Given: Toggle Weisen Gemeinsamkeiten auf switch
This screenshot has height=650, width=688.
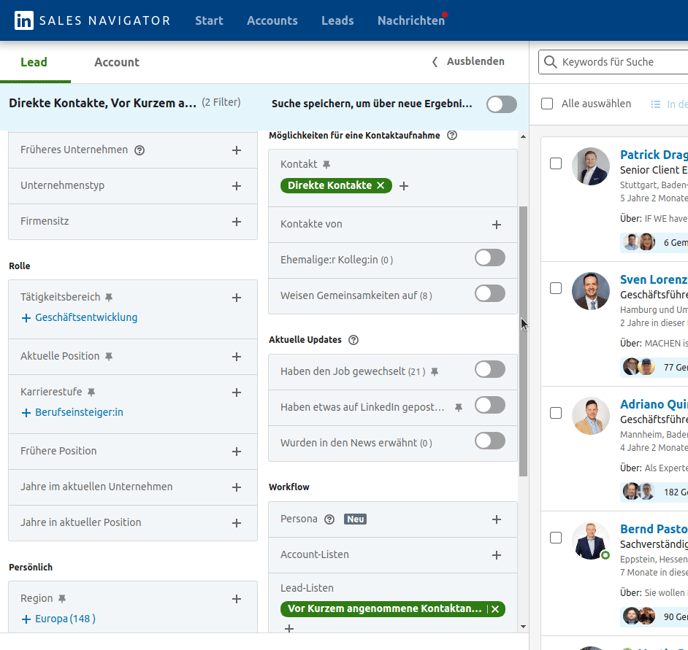Looking at the screenshot, I should 489,293.
